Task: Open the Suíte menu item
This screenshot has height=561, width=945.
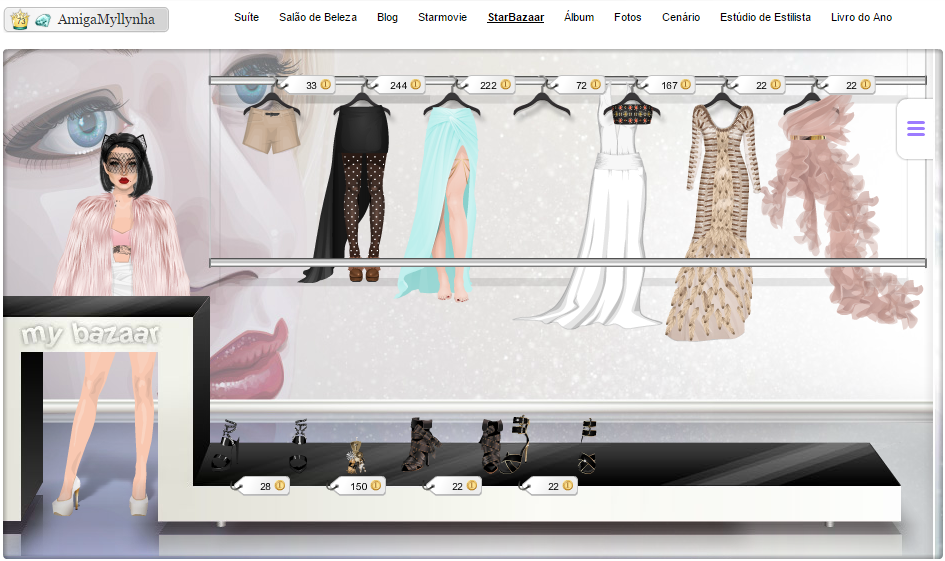Action: click(x=246, y=17)
